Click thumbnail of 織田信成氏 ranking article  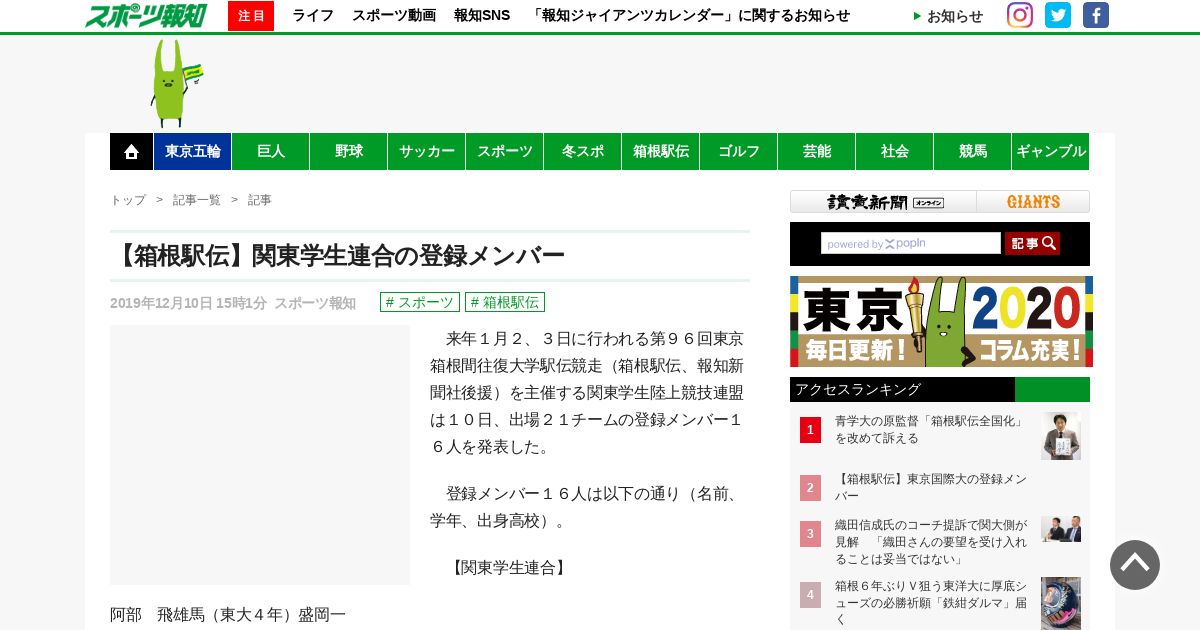[1061, 529]
